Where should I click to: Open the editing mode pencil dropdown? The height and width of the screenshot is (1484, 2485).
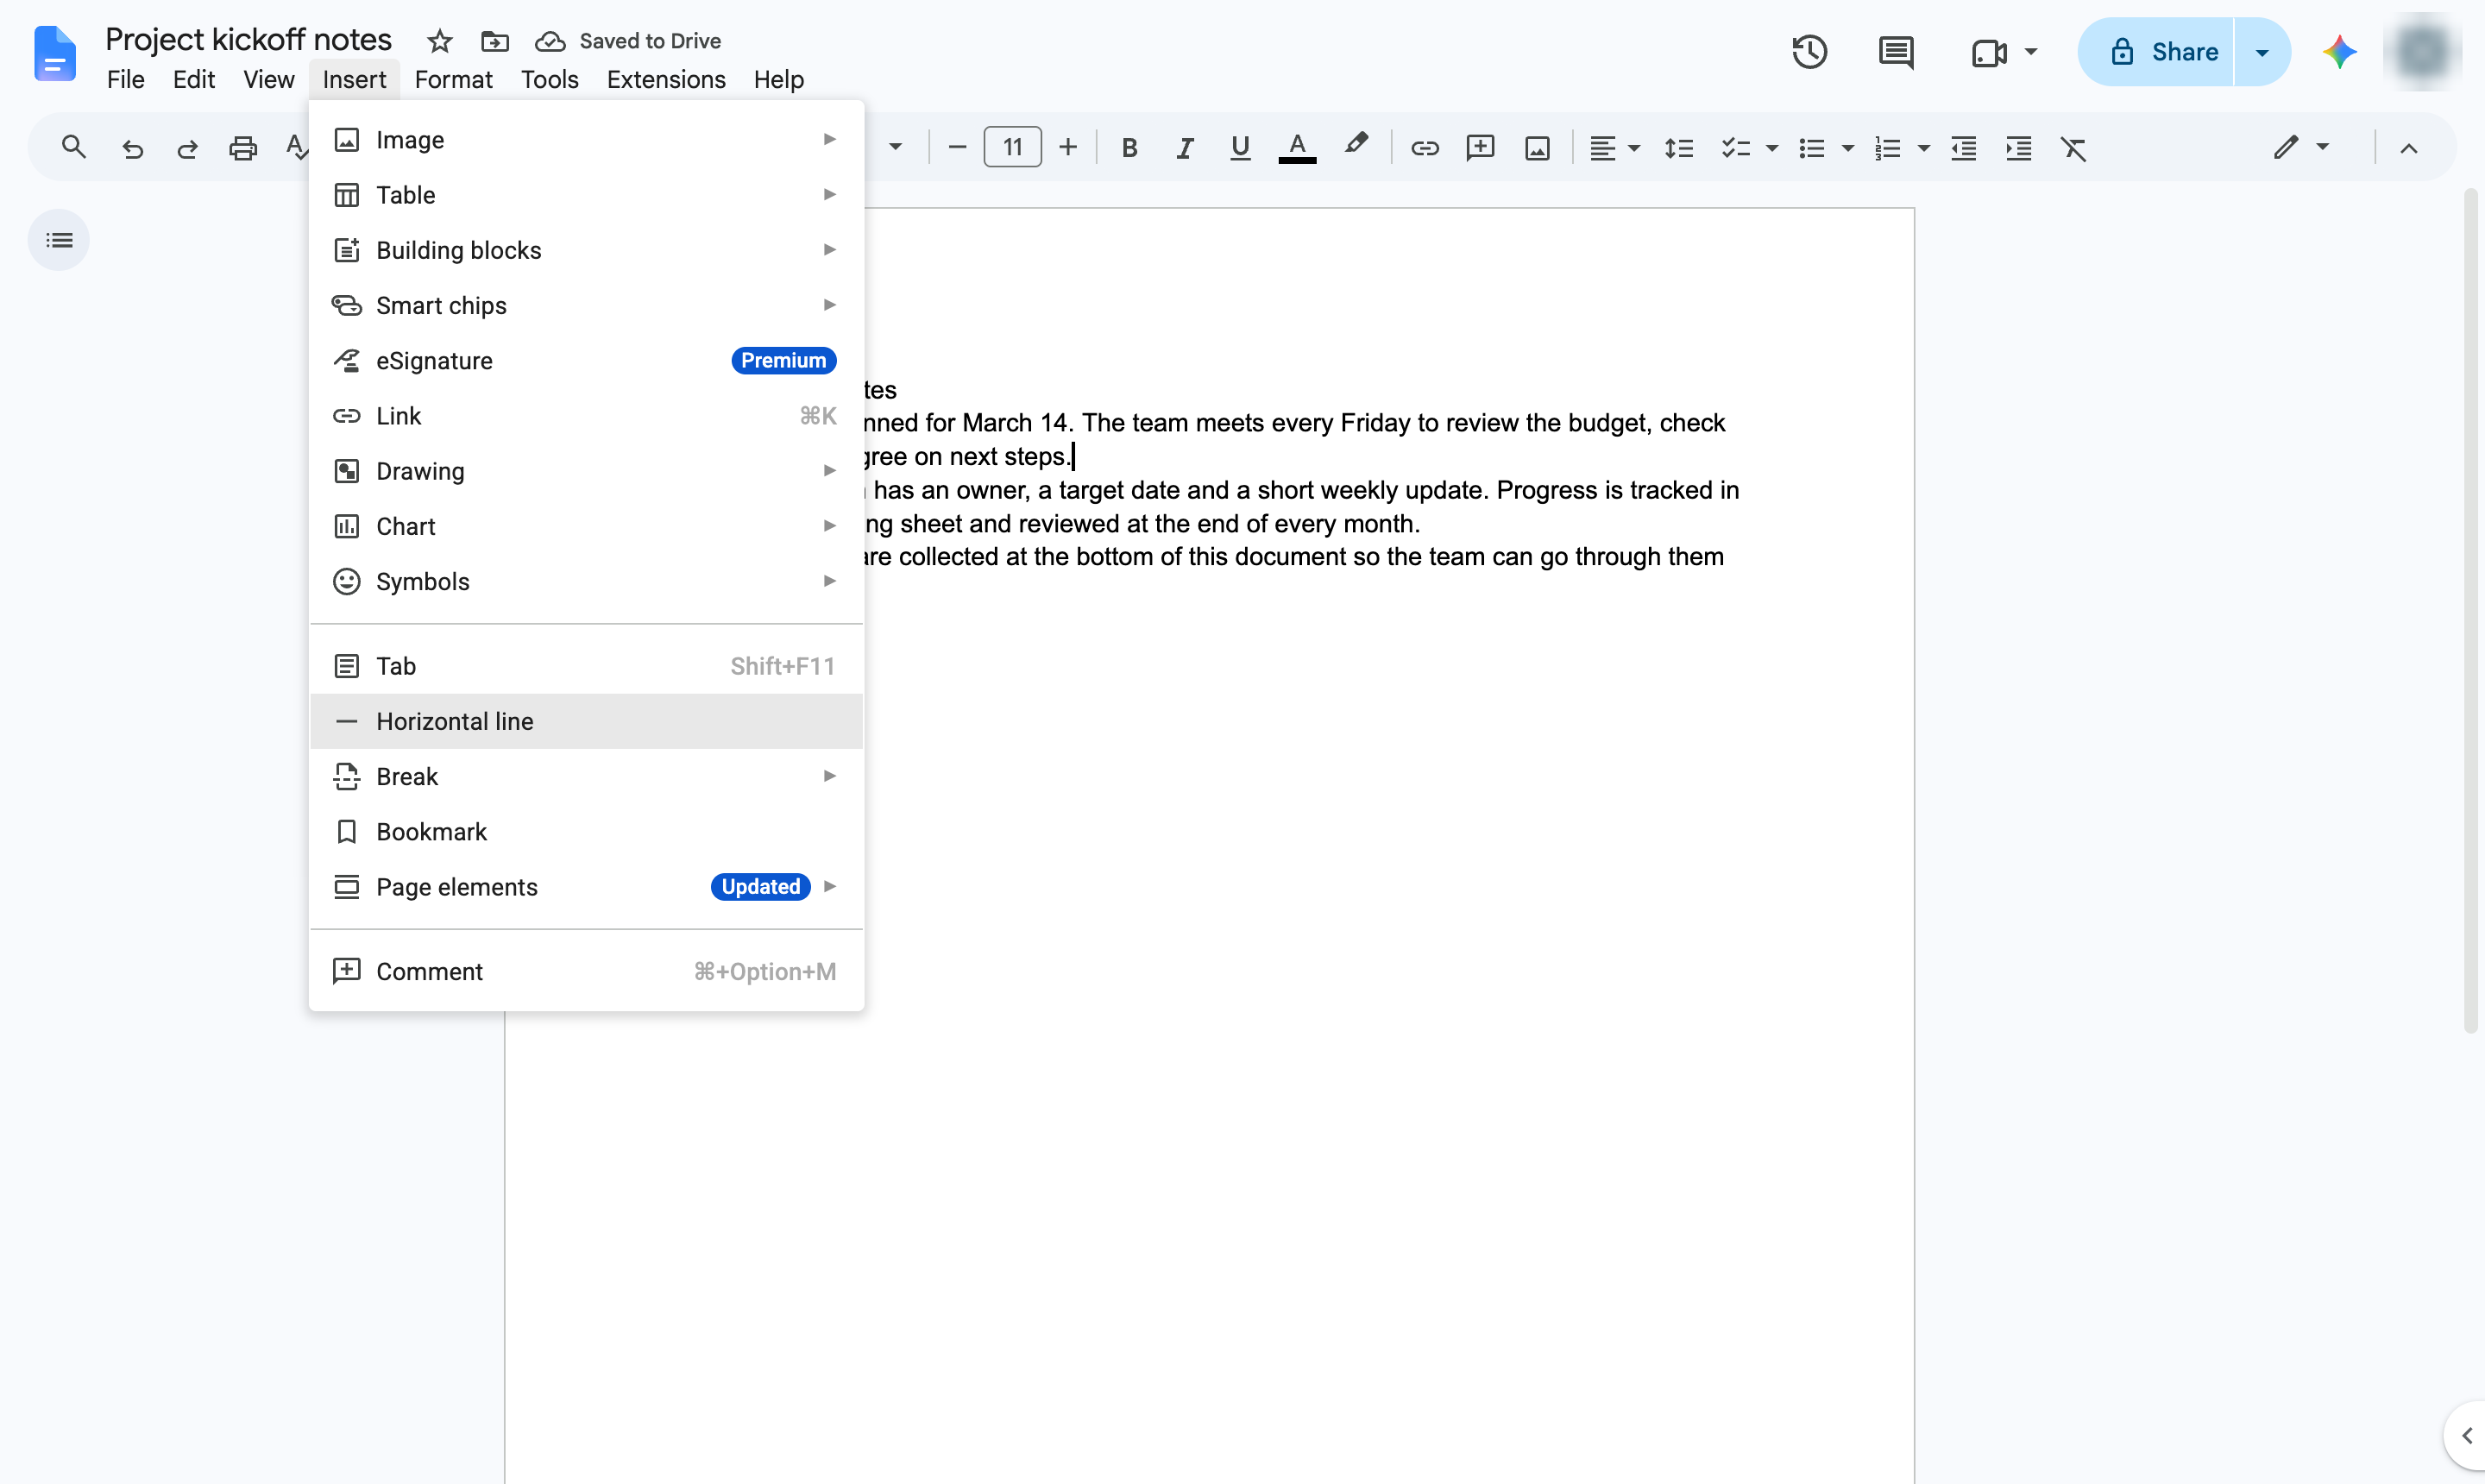click(x=2299, y=148)
